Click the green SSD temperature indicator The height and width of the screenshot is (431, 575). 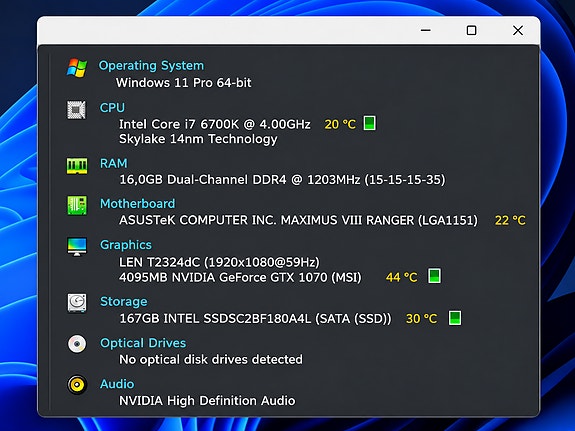click(x=455, y=318)
